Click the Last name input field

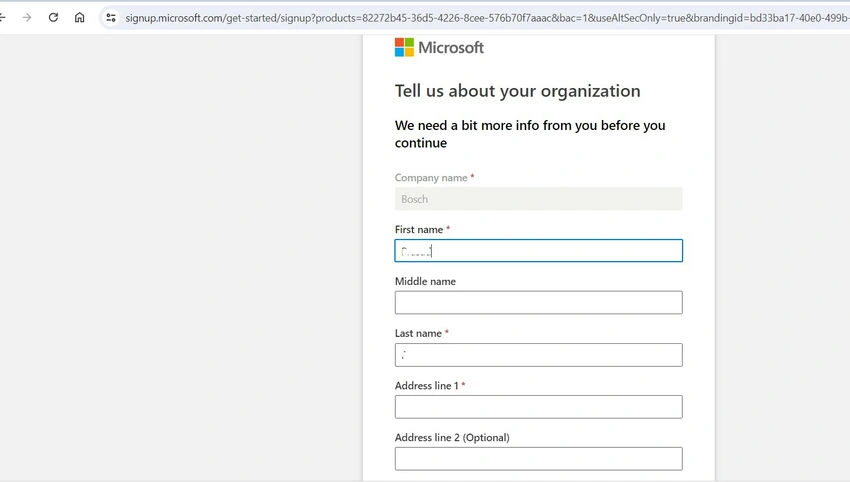[538, 355]
